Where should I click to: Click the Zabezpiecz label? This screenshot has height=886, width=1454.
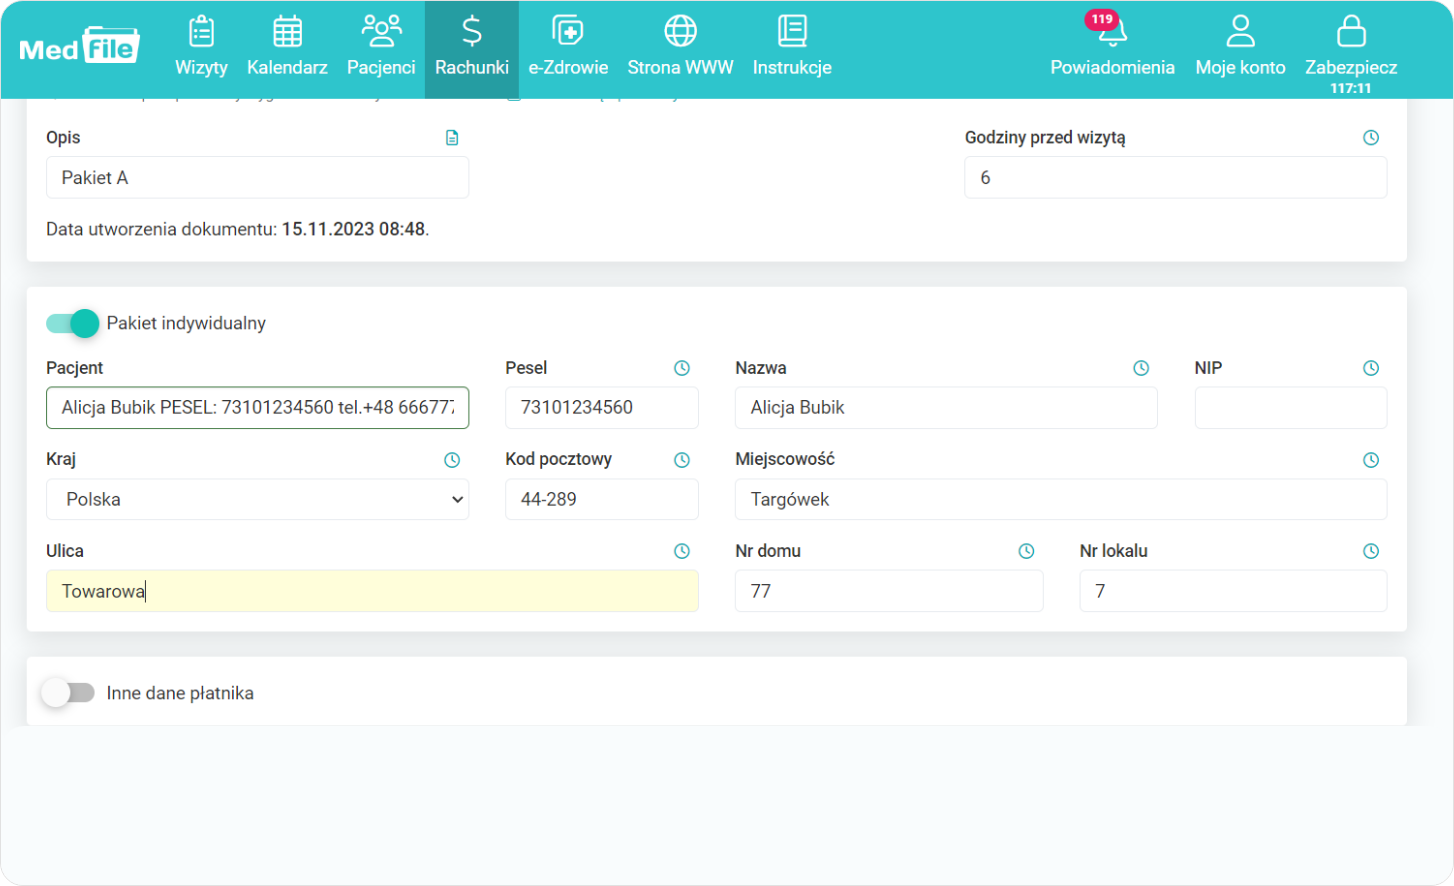coord(1351,67)
